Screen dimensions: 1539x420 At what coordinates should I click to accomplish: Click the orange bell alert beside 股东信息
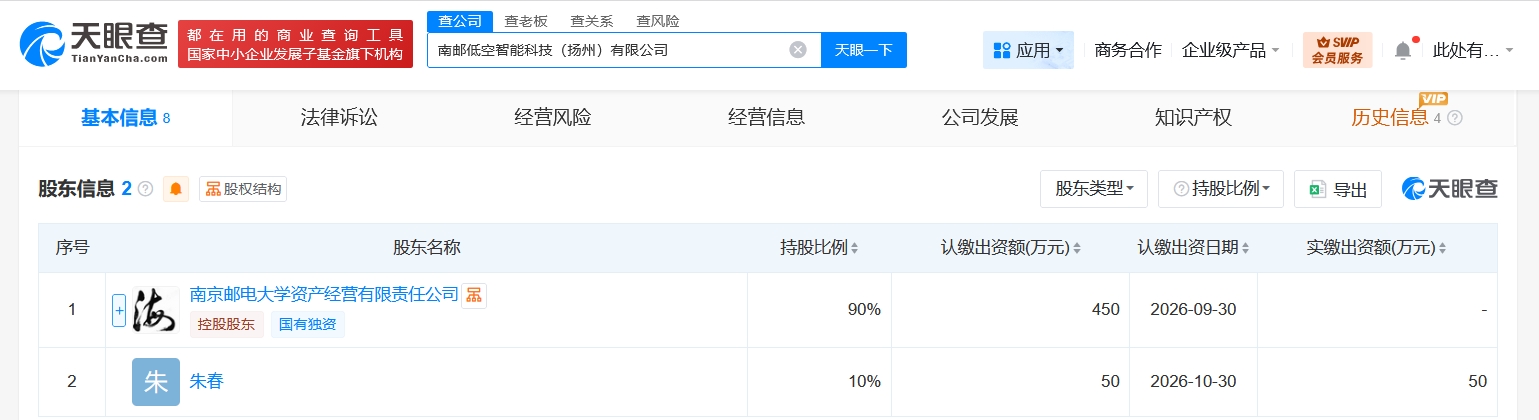pyautogui.click(x=176, y=189)
